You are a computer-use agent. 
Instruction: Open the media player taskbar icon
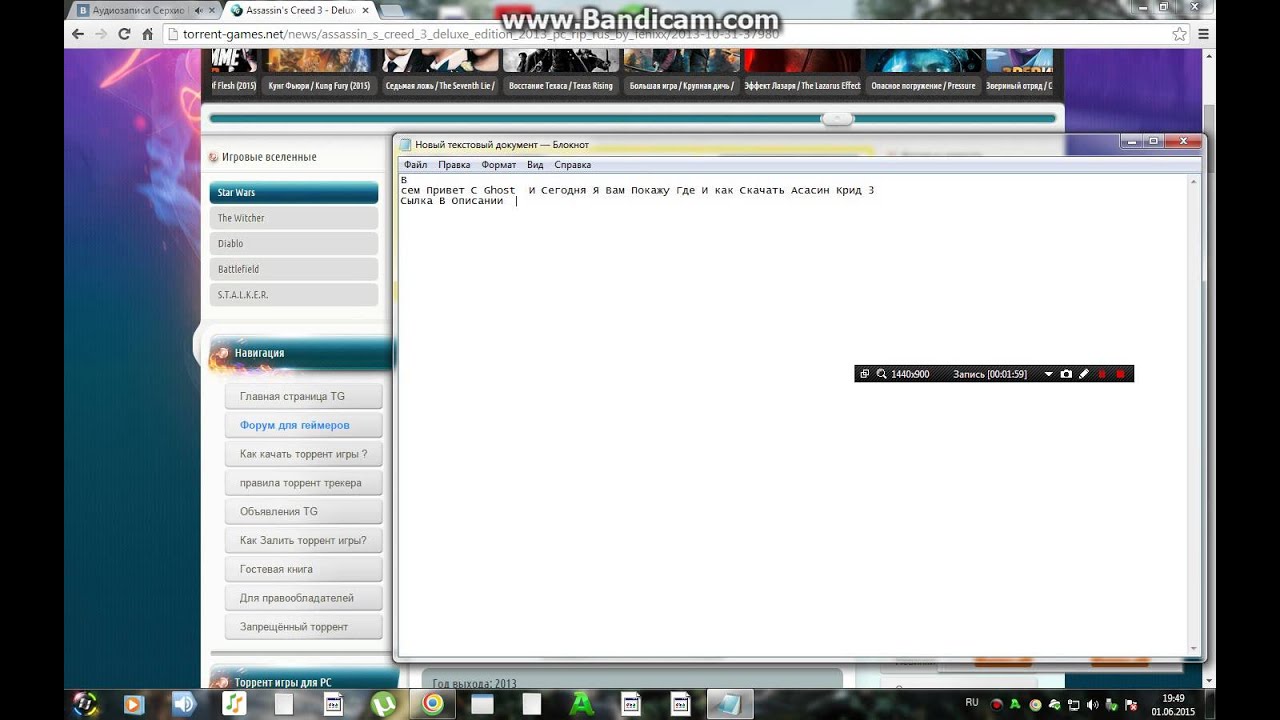point(134,703)
